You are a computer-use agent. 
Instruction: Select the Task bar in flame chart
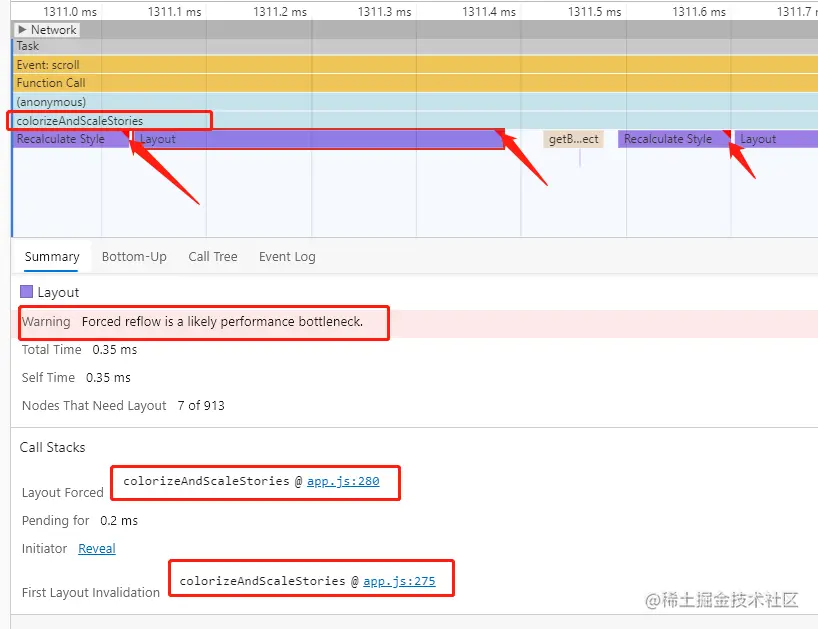415,46
